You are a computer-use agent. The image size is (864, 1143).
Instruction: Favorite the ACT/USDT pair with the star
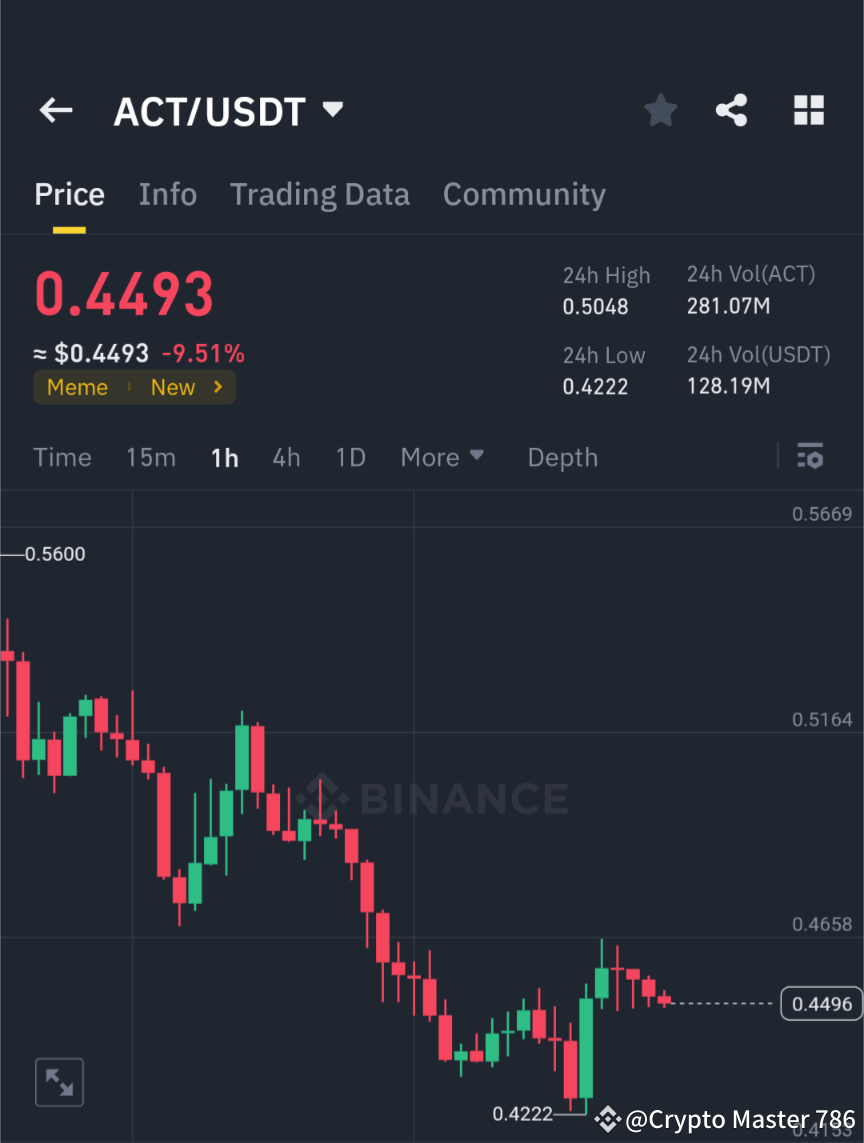point(660,111)
